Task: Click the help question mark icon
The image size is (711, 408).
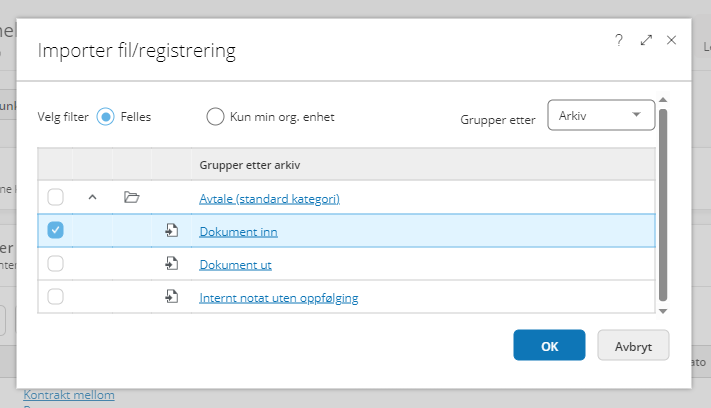Action: tap(619, 40)
